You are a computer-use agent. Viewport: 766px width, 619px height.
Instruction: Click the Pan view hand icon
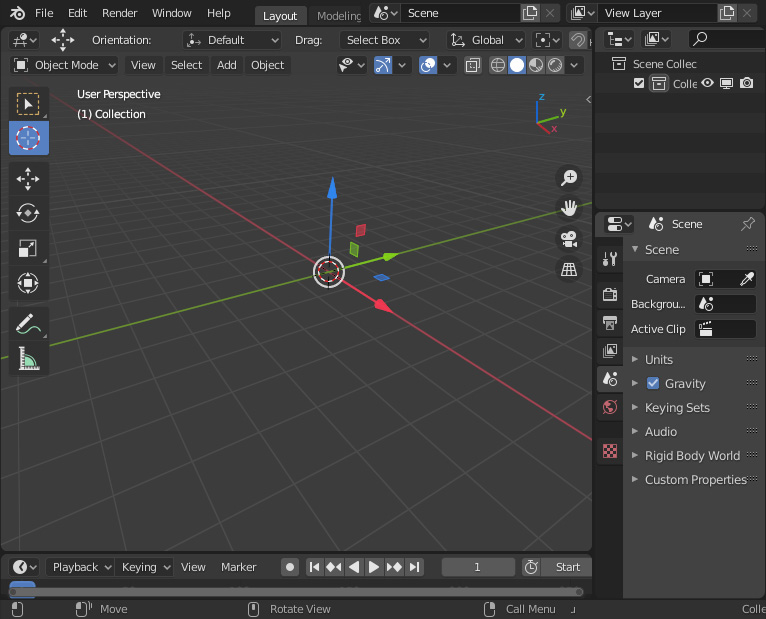[x=569, y=208]
